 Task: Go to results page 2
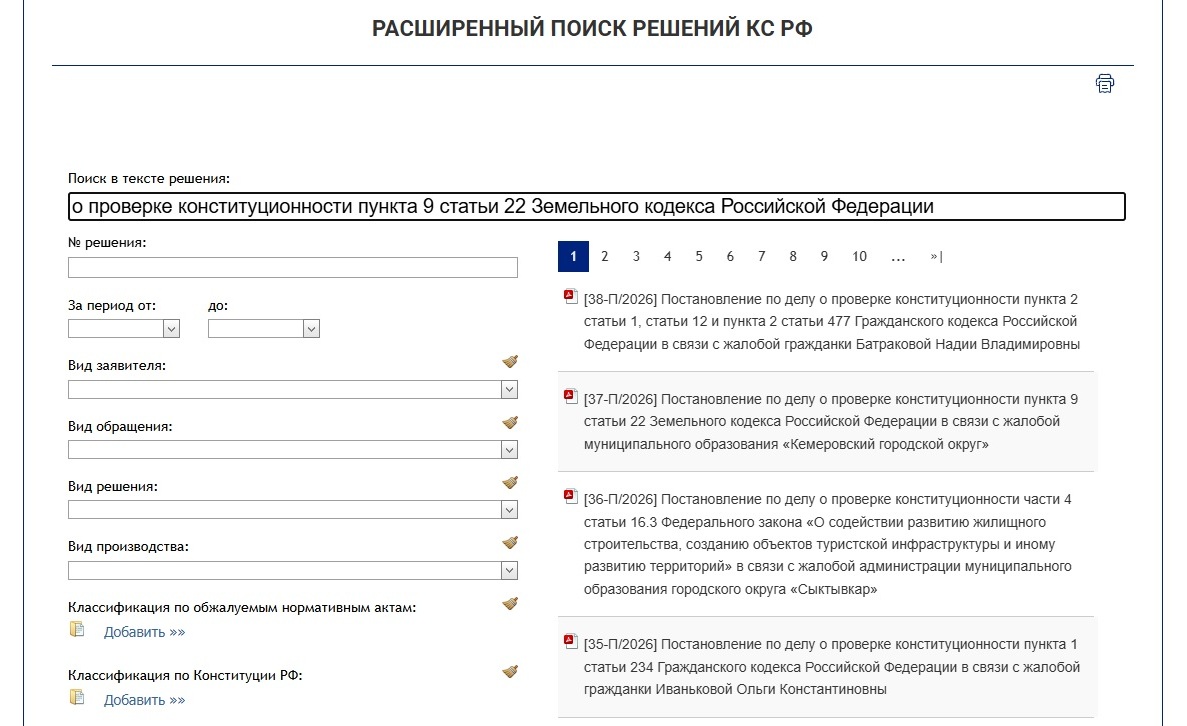(x=605, y=257)
